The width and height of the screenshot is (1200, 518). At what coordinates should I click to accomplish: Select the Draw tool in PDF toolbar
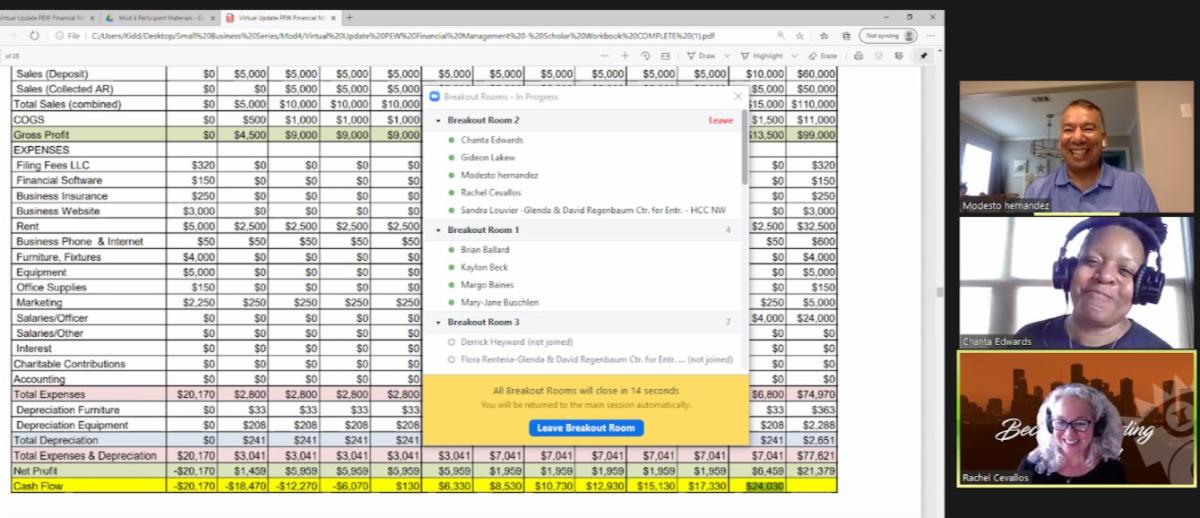coord(701,56)
